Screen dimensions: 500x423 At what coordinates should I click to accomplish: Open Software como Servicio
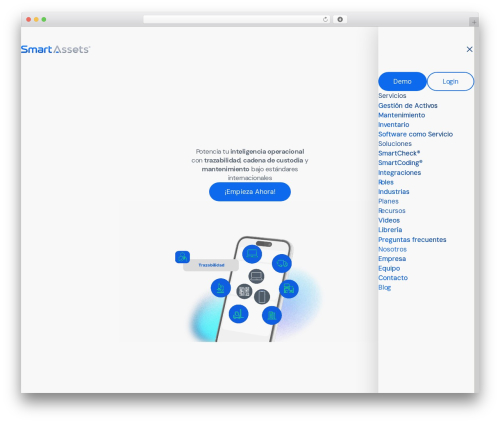point(416,134)
